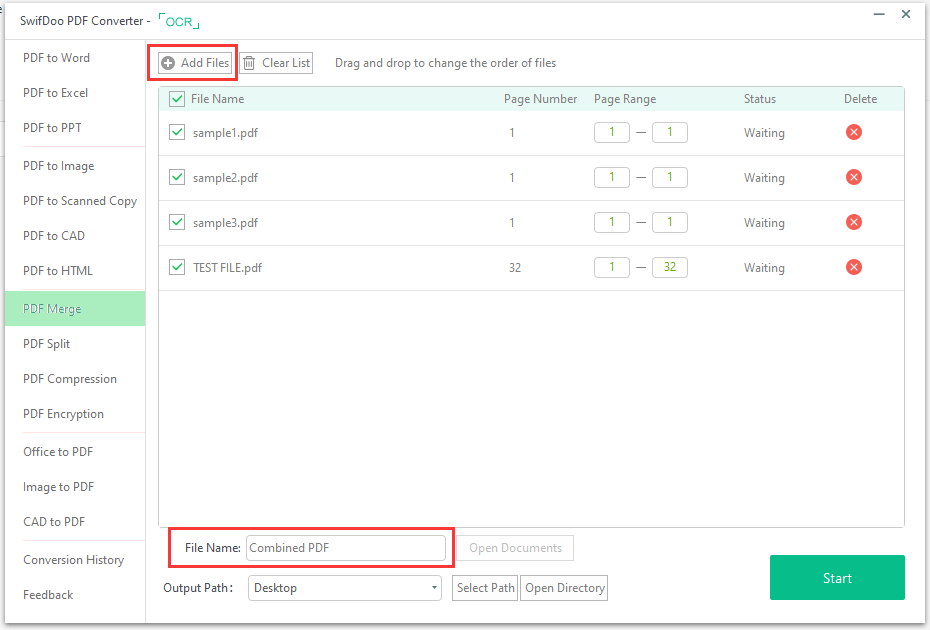
Task: Go to PDF to Image
Action: [59, 166]
